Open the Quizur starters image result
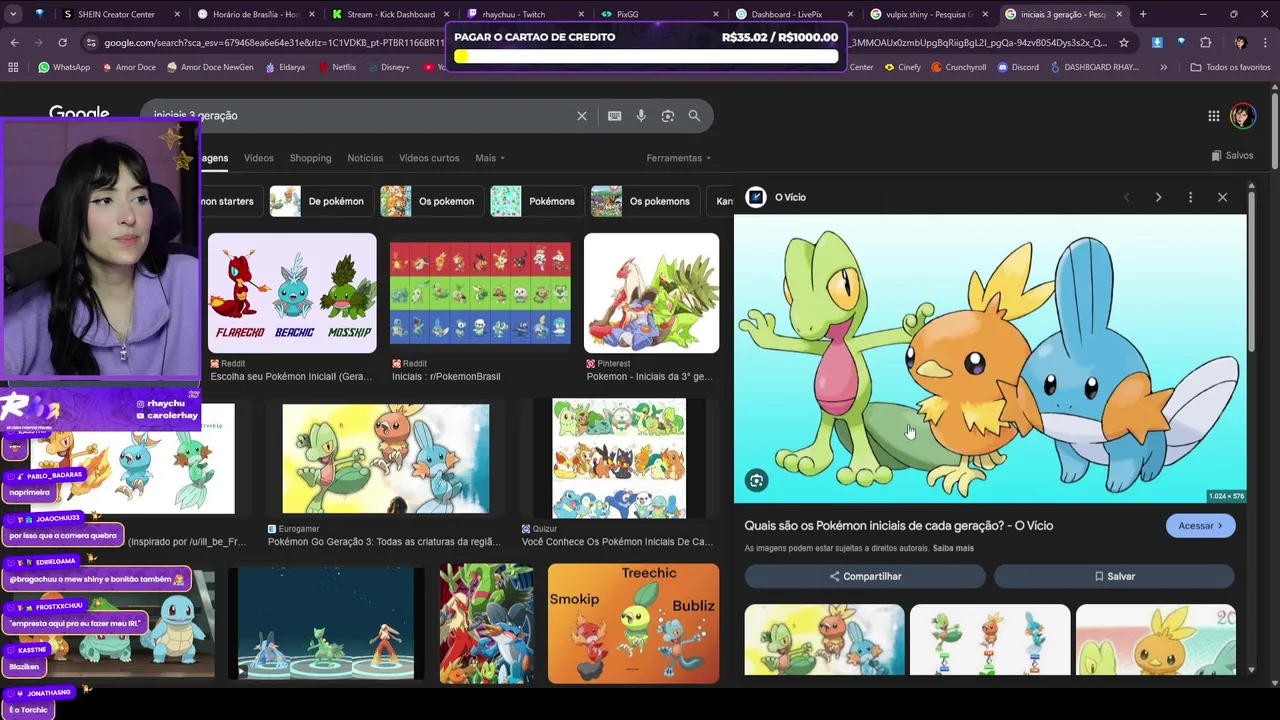Viewport: 1280px width, 720px height. click(x=619, y=459)
